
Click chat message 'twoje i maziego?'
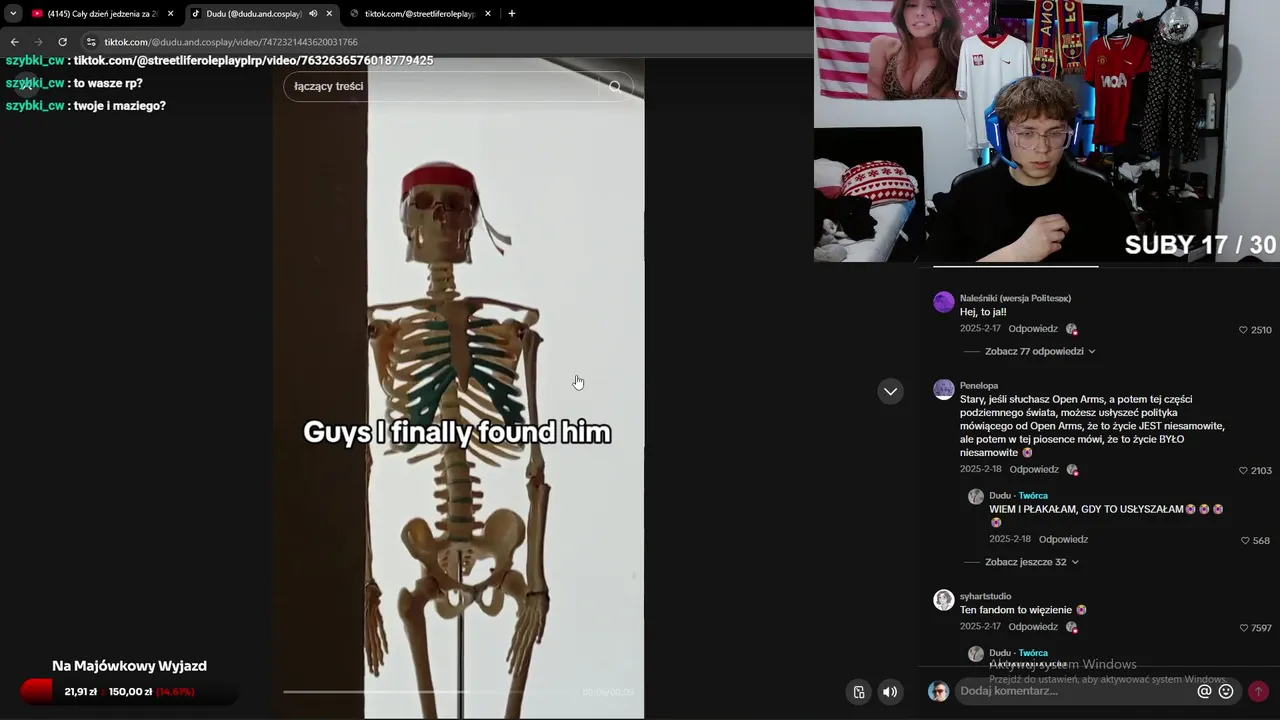(120, 106)
